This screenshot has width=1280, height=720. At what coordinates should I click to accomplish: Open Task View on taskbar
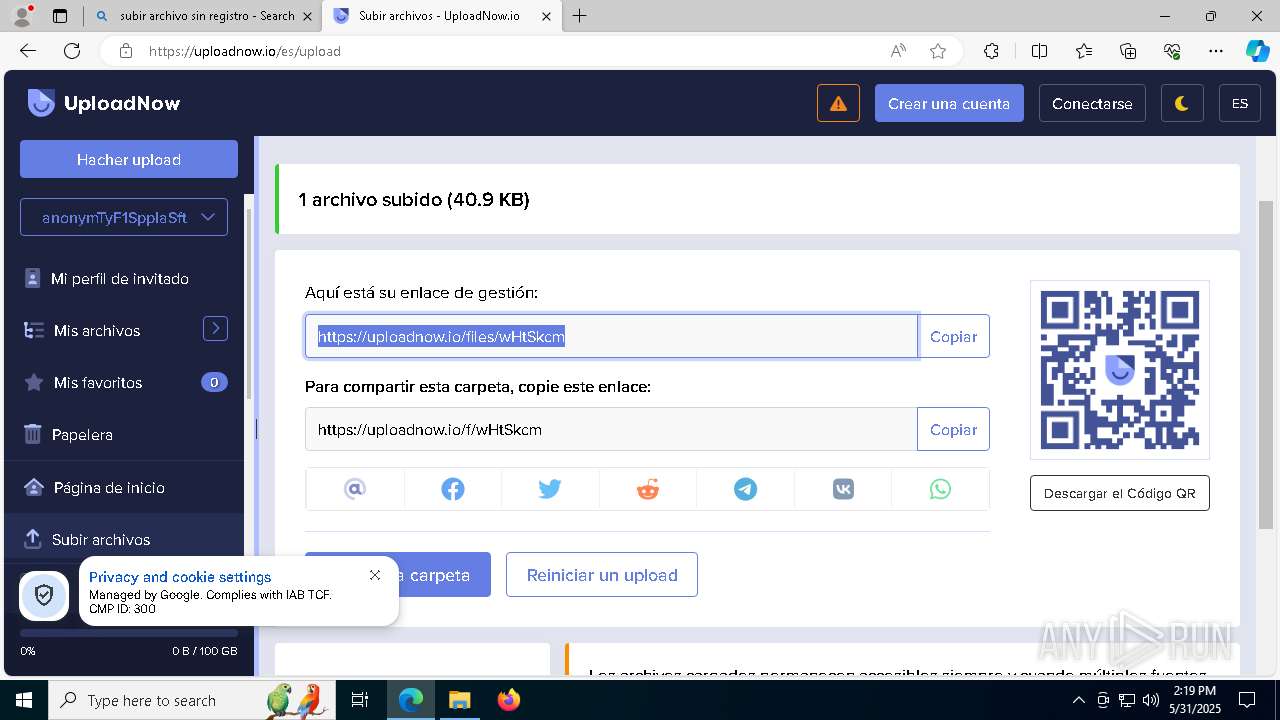click(361, 700)
